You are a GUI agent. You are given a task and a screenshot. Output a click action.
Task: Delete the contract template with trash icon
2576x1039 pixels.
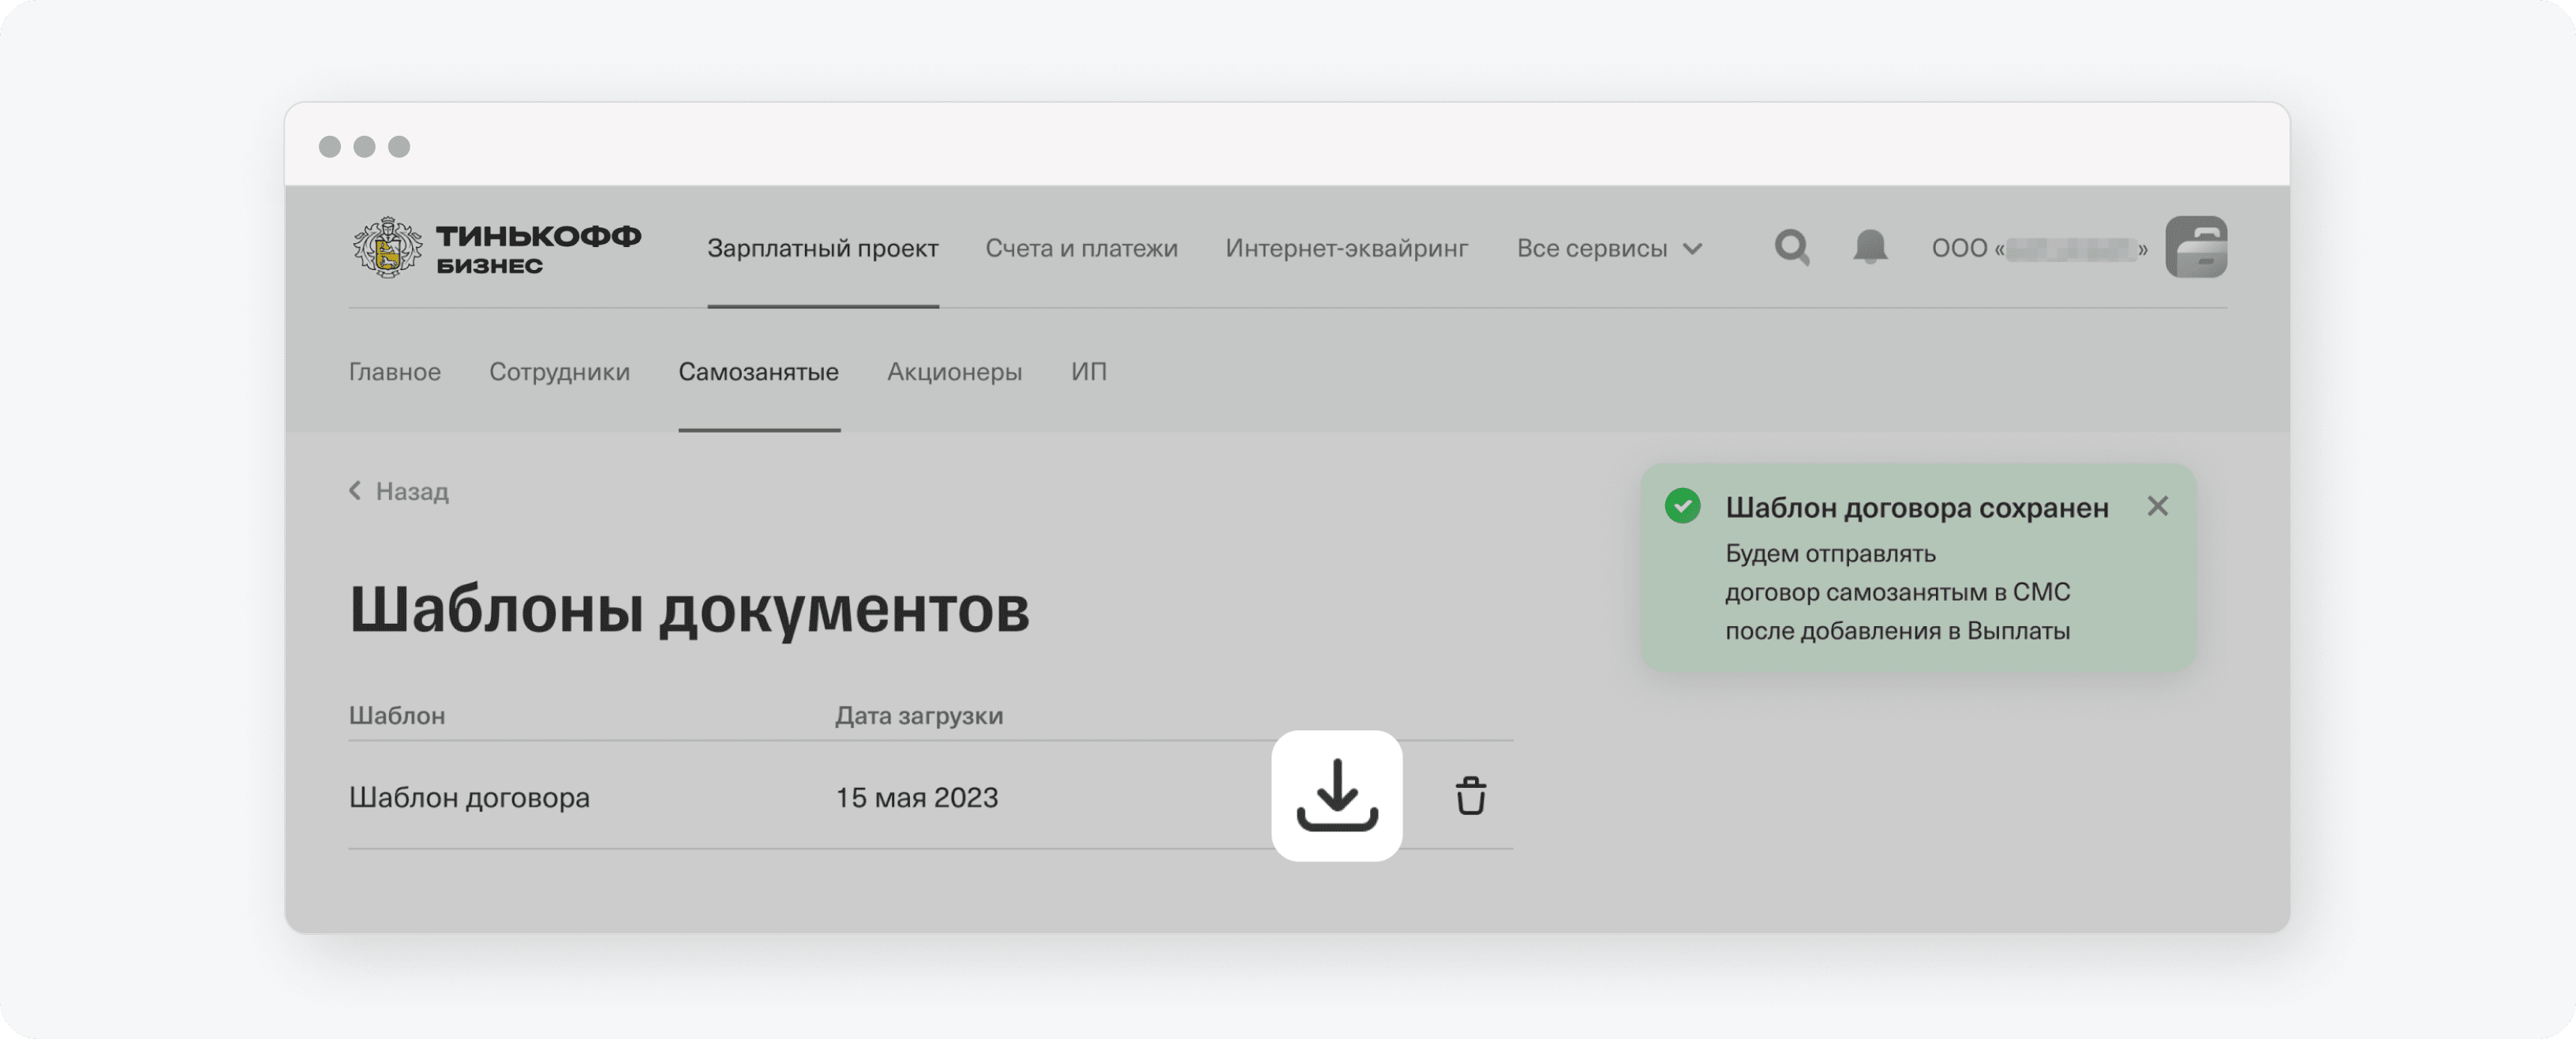1470,796
